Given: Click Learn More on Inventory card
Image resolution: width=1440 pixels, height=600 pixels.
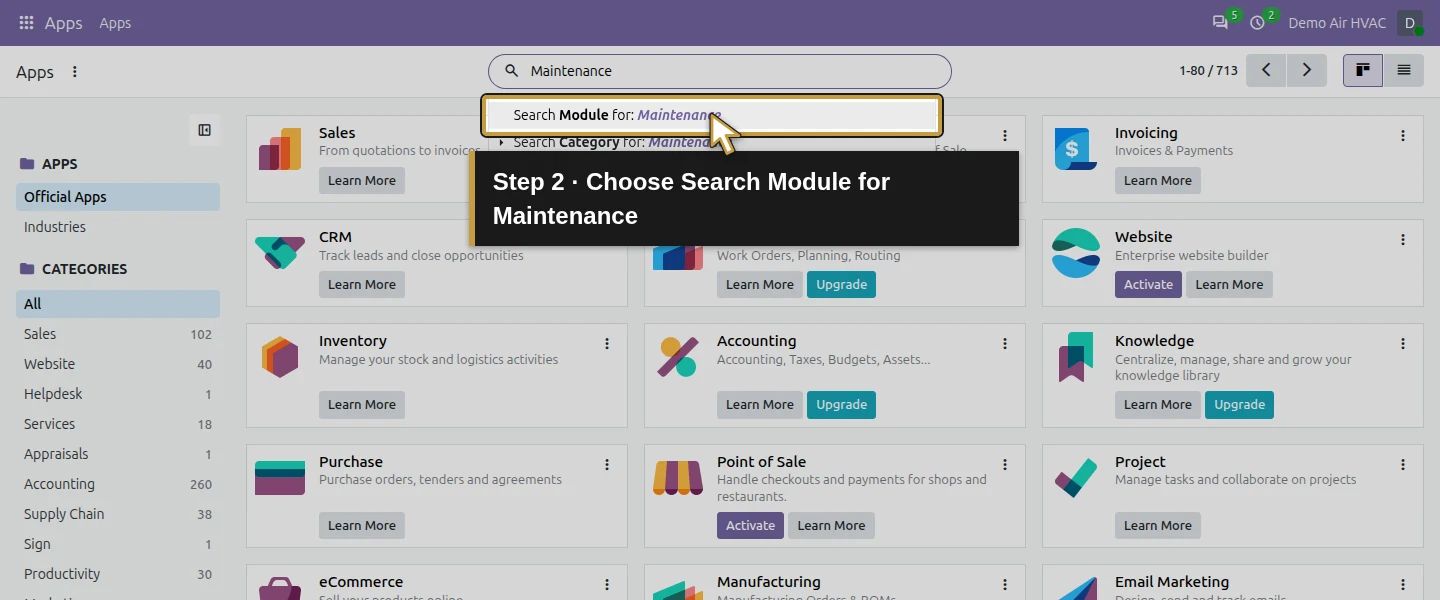Looking at the screenshot, I should tap(362, 405).
